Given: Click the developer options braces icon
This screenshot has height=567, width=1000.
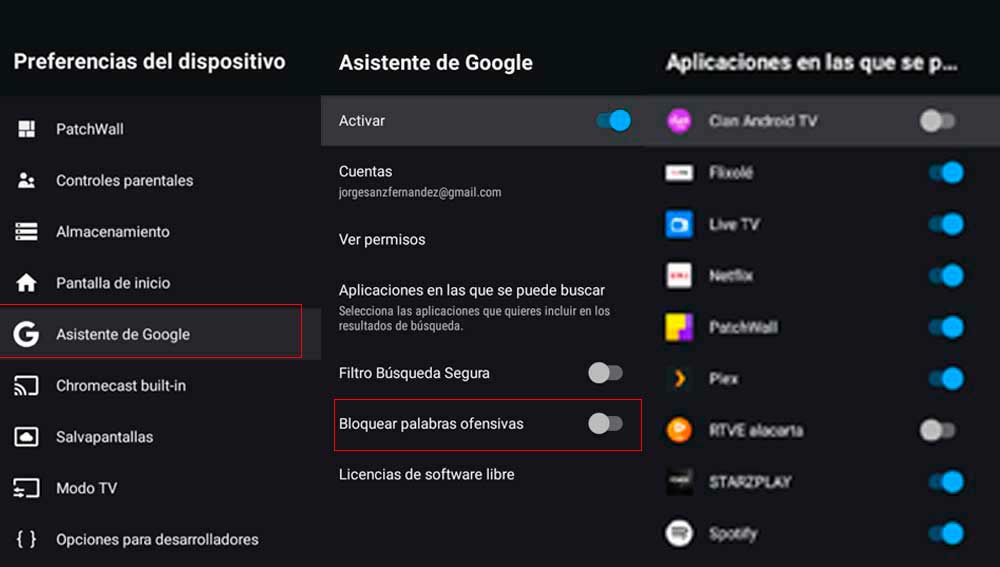Looking at the screenshot, I should [x=26, y=540].
